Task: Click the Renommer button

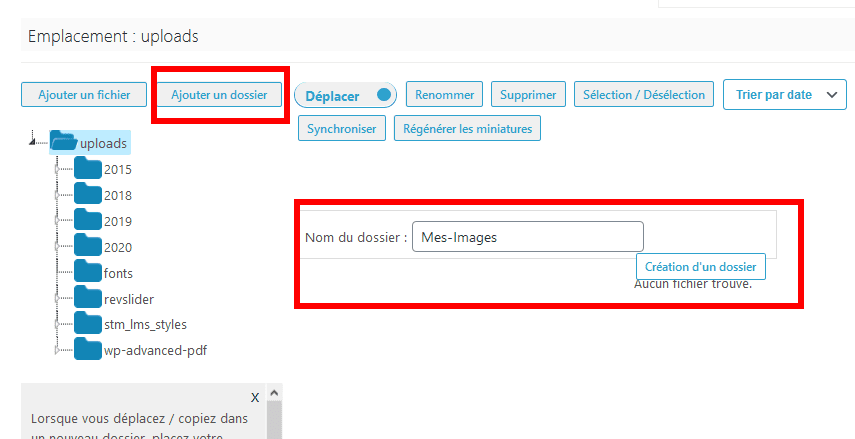Action: (444, 94)
